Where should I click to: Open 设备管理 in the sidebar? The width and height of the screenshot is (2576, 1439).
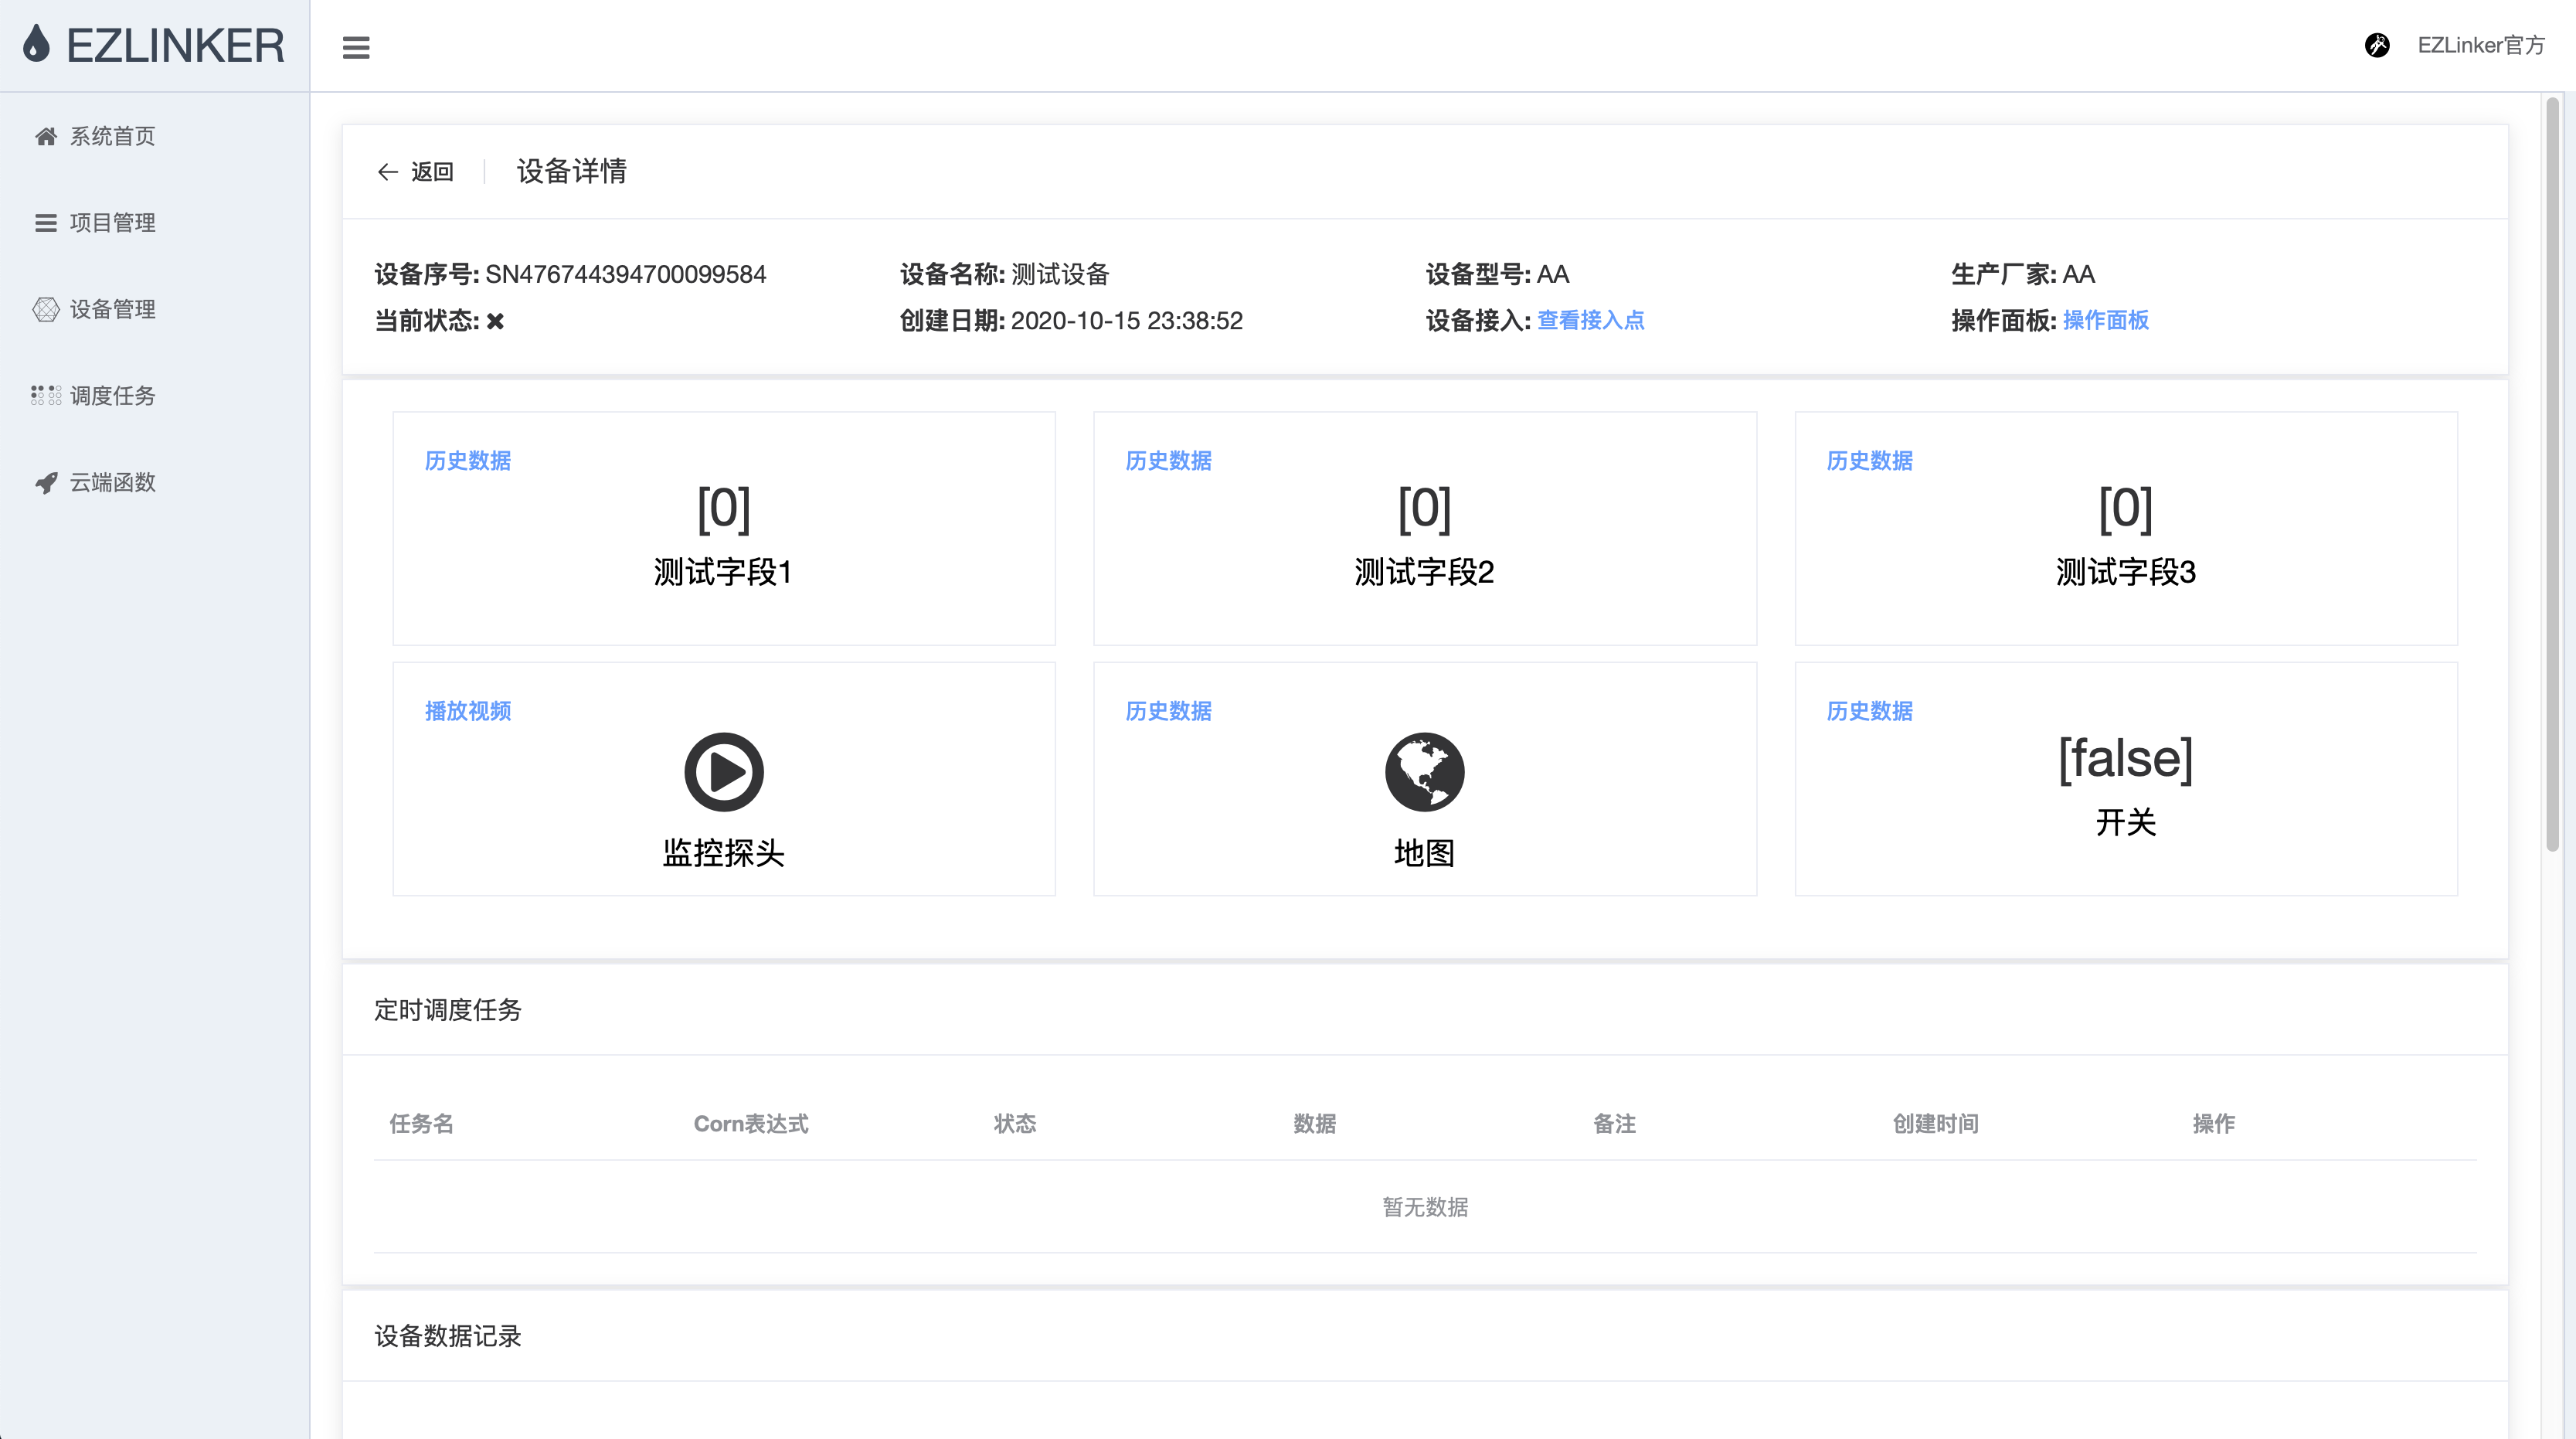[x=113, y=309]
